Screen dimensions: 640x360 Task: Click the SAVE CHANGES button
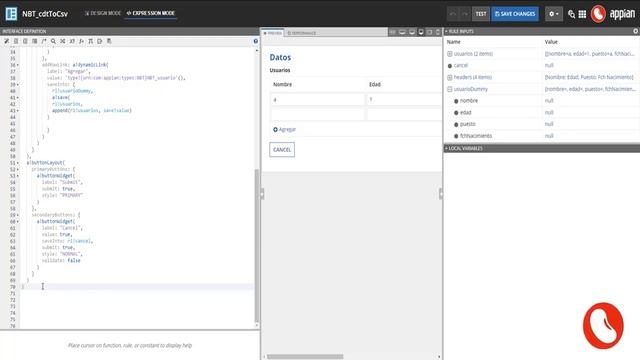click(x=515, y=14)
